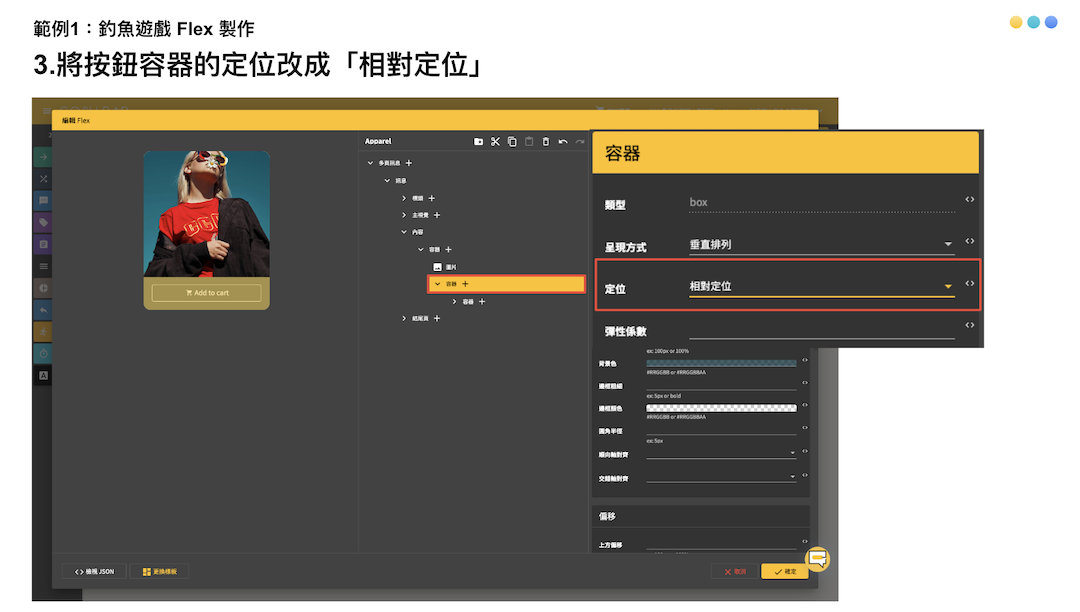Click clipboard icon in background sidebar
Screen dimensions: 1080x612
(x=43, y=244)
